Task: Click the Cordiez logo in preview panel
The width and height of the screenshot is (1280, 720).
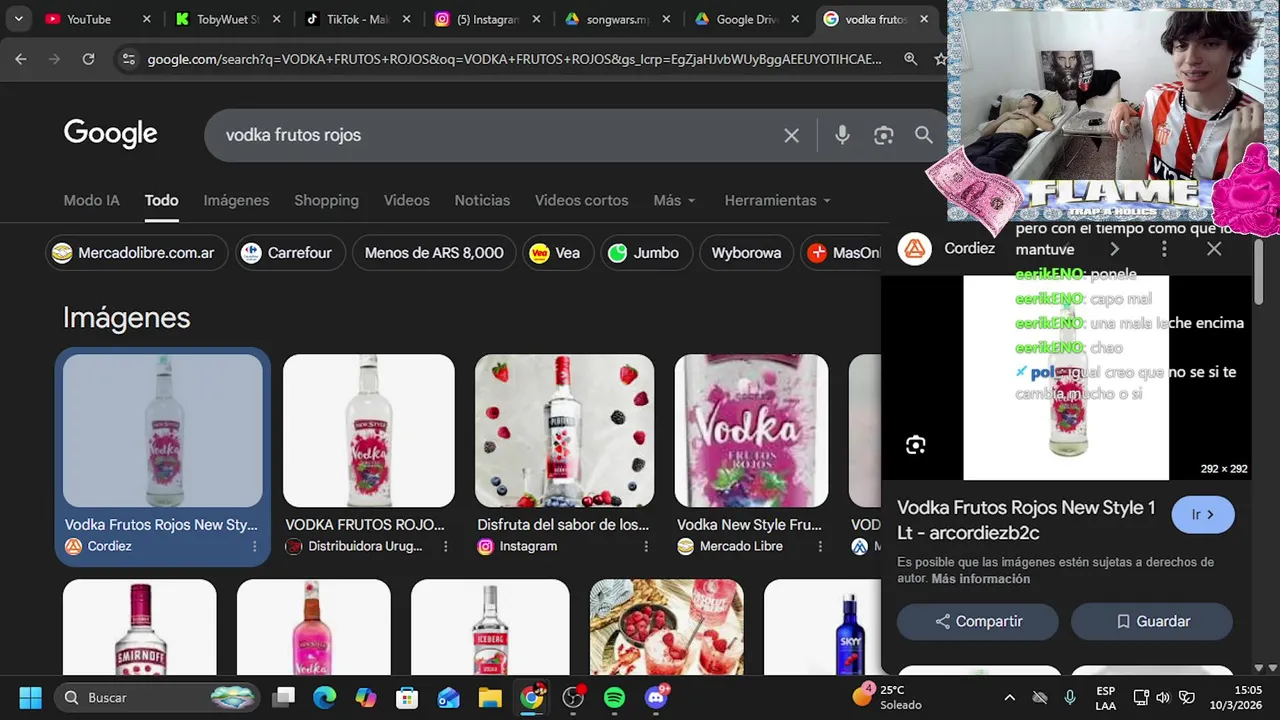Action: 914,249
